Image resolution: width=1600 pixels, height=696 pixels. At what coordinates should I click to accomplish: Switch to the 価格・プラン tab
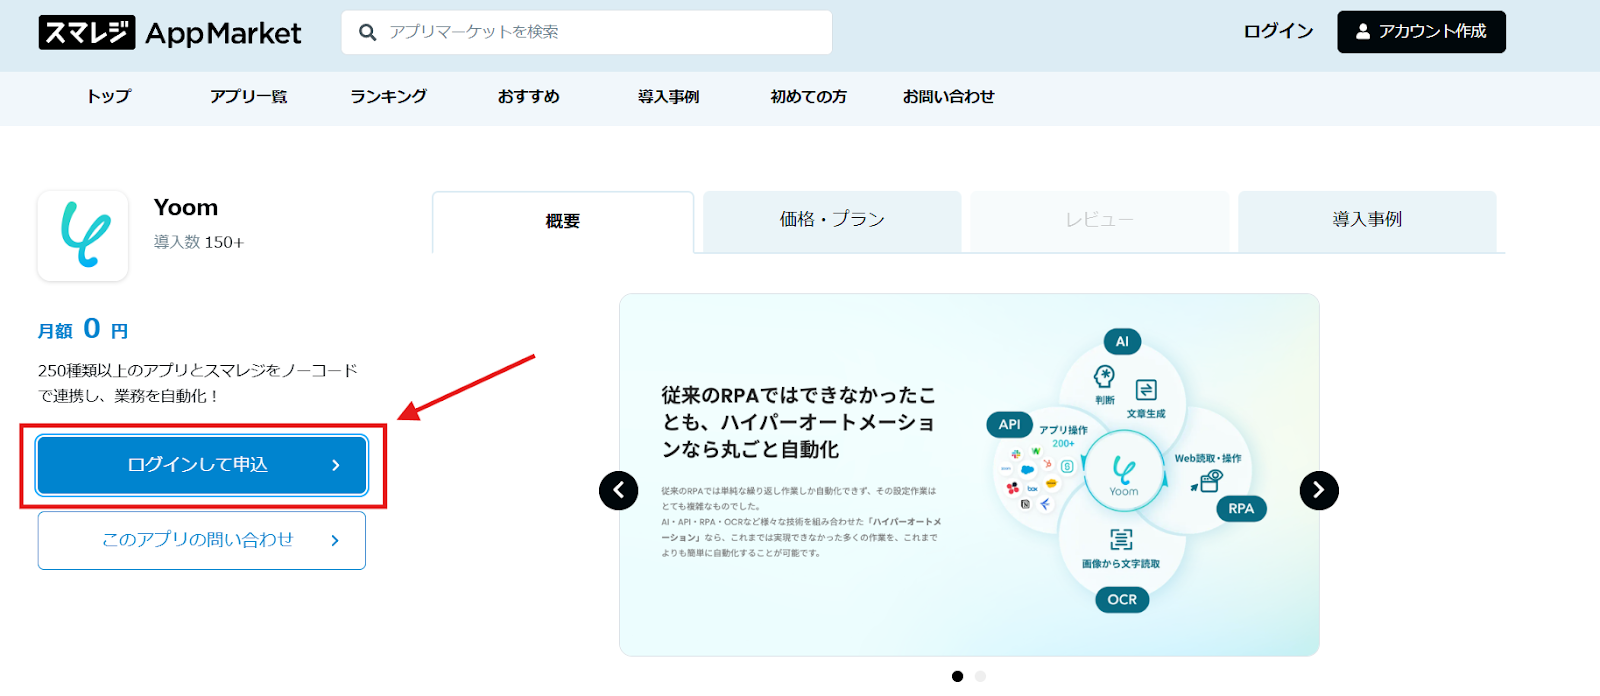tap(832, 221)
